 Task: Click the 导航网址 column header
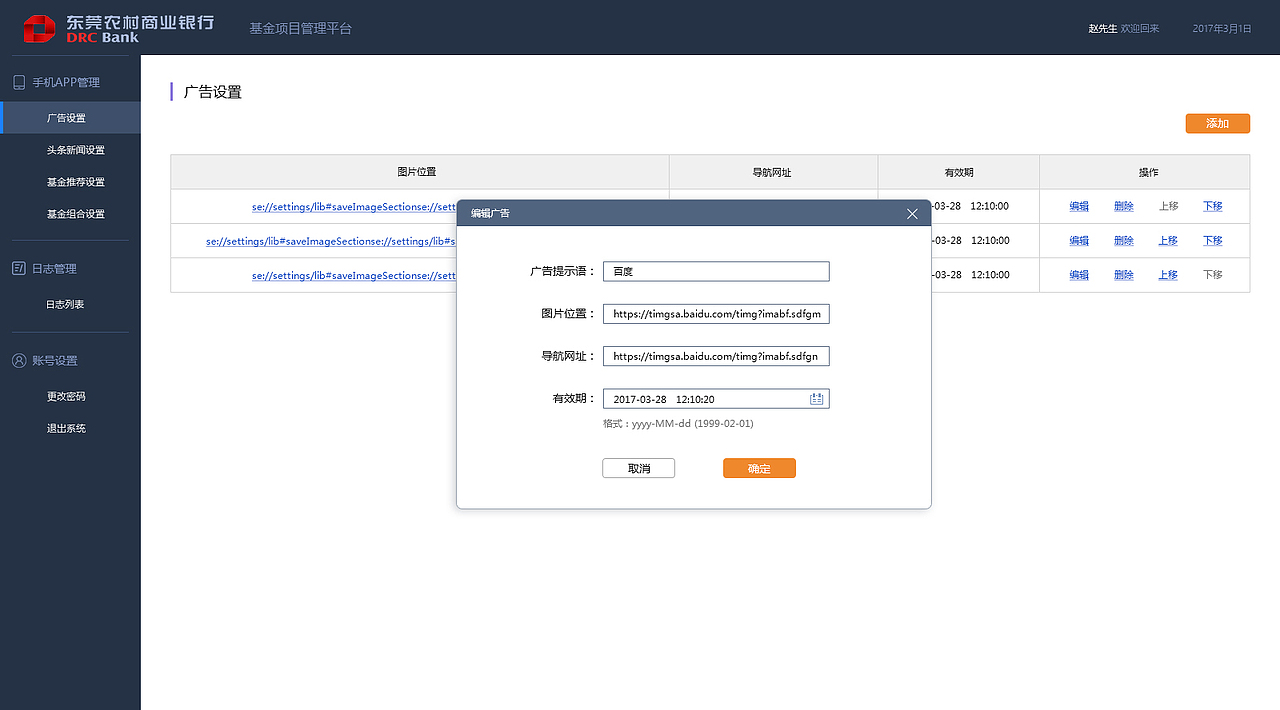click(772, 172)
